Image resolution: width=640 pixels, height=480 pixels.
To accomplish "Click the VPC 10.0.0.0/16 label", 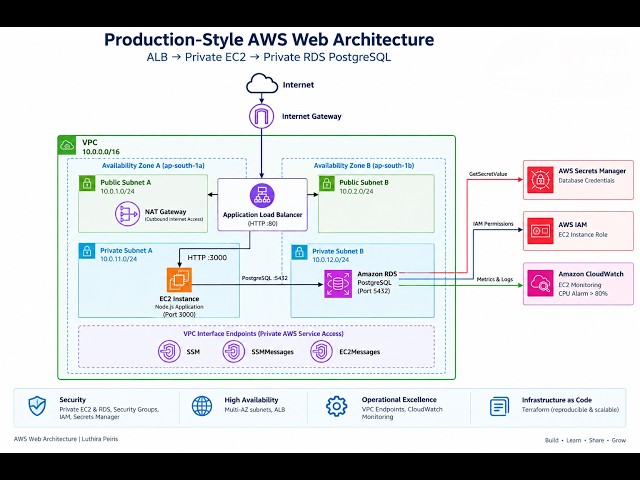I will (101, 147).
